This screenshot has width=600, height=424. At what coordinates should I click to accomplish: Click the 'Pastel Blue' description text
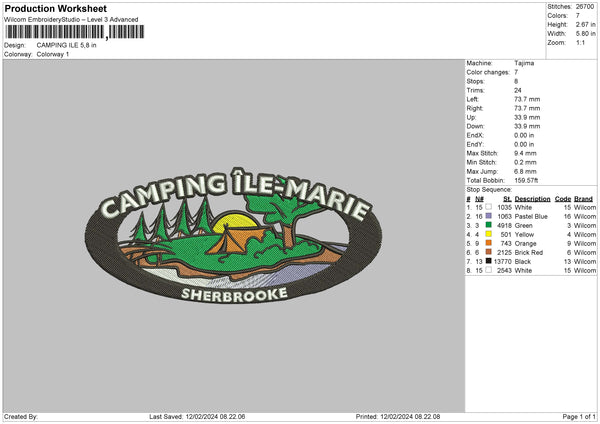pos(531,217)
